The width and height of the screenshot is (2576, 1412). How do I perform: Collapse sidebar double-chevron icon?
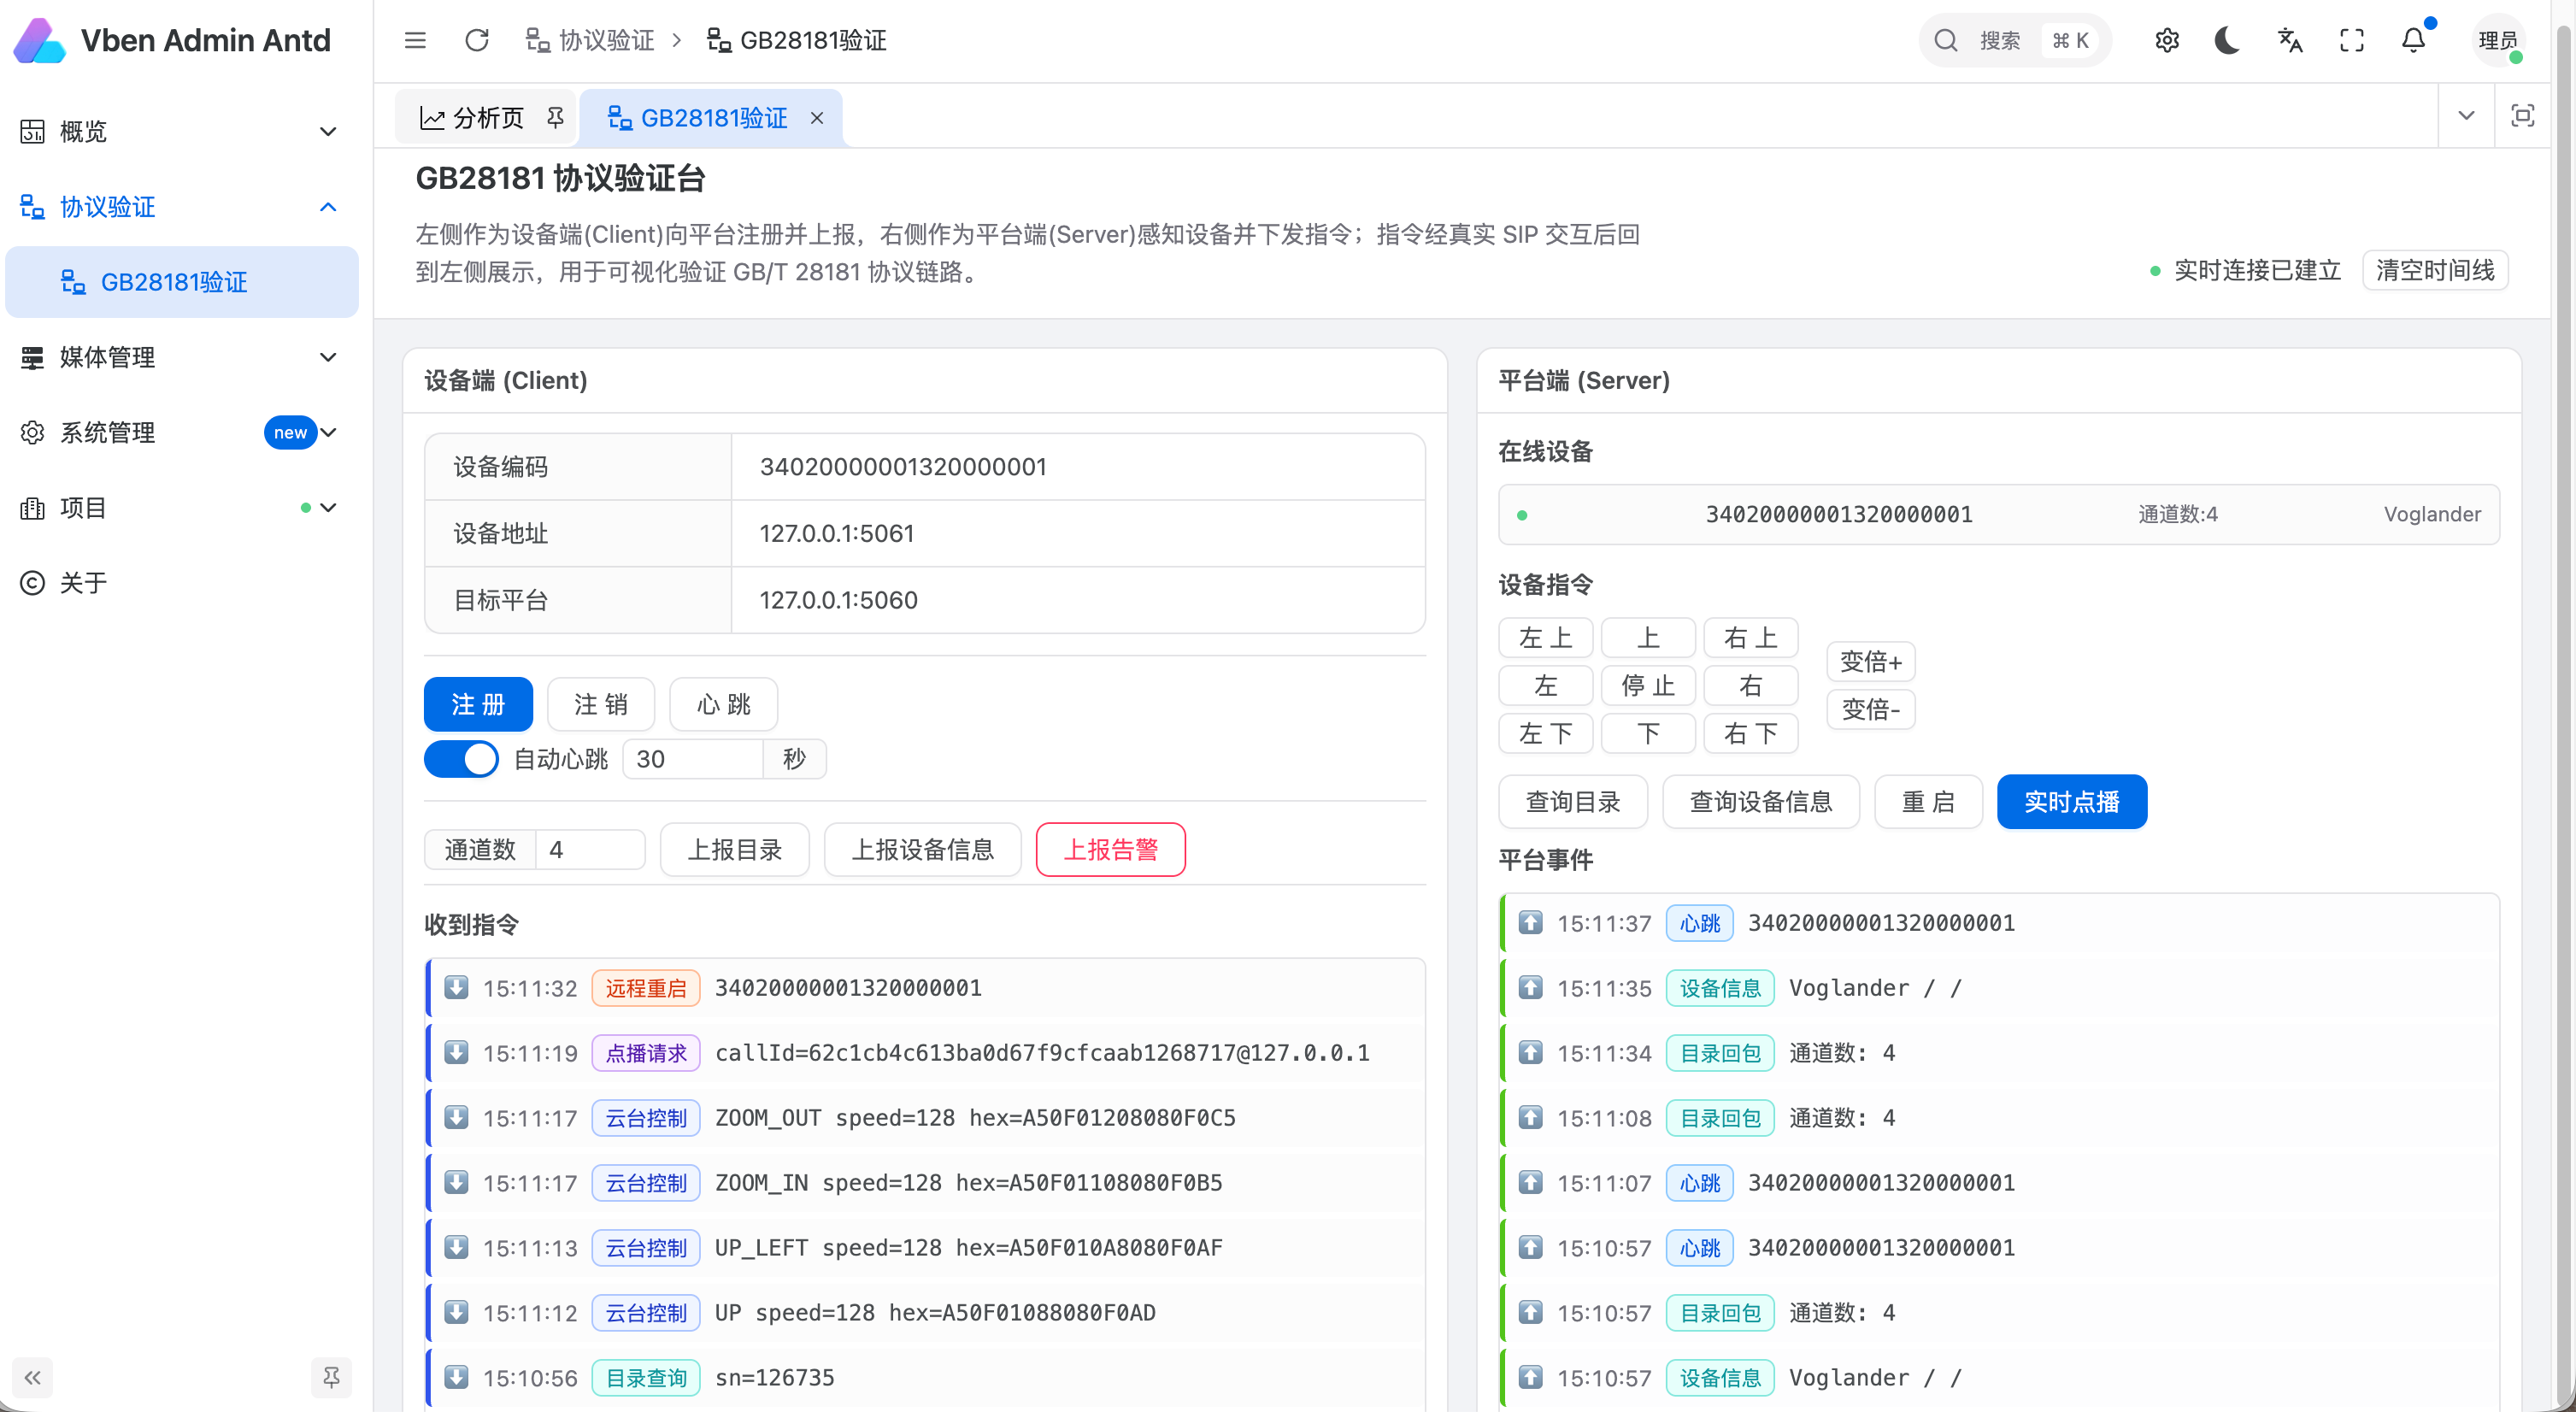click(x=32, y=1378)
